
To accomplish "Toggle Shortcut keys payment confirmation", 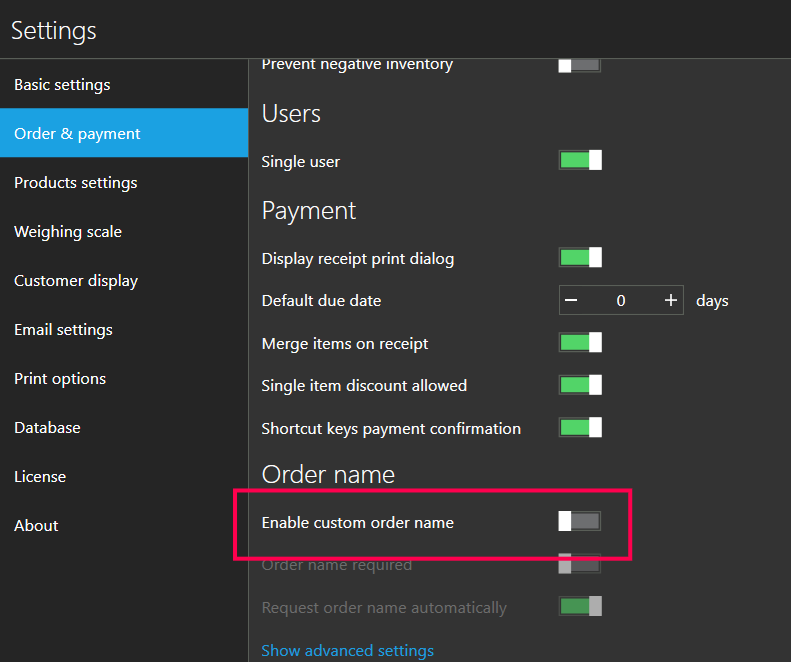I will pos(580,428).
